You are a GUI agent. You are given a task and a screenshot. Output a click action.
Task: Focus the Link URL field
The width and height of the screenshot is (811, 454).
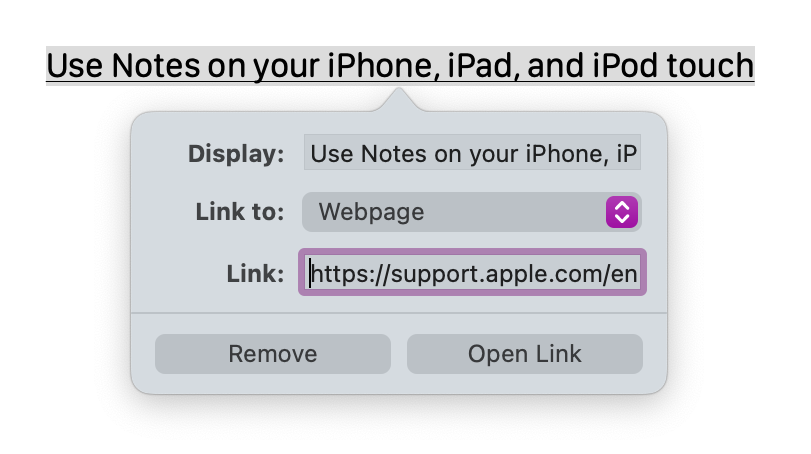472,273
